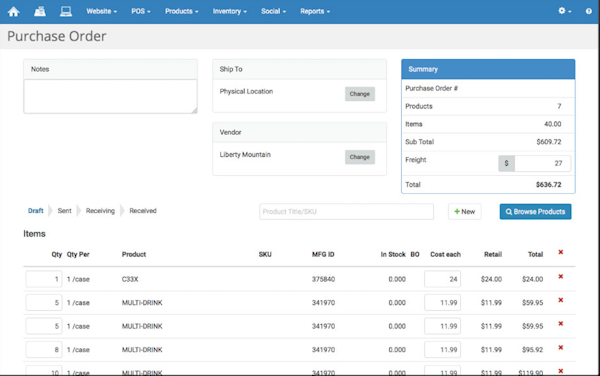Change the Liberty Mountain vendor
The width and height of the screenshot is (600, 376).
(360, 157)
